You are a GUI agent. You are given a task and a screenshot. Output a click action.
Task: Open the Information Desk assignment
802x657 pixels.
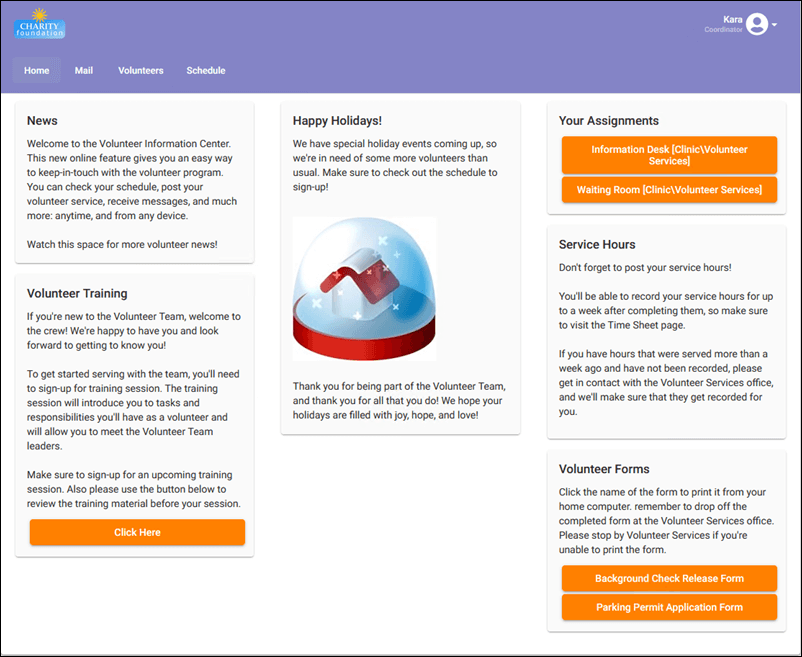coord(668,154)
